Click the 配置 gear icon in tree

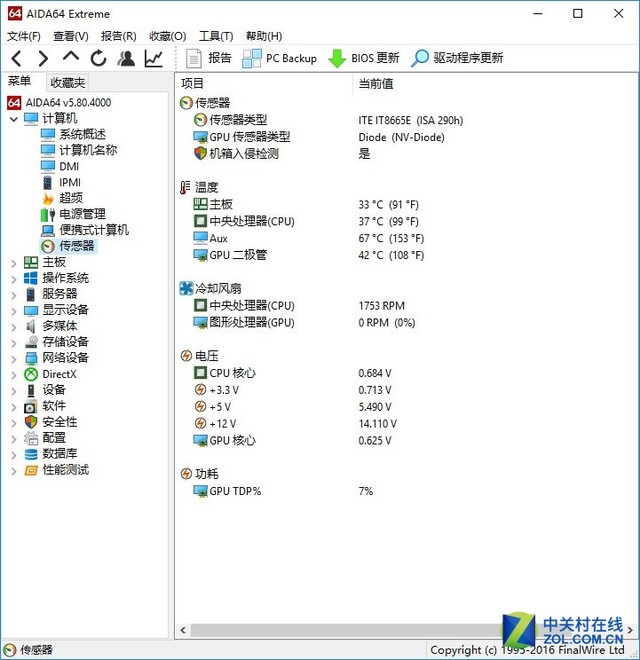31,438
